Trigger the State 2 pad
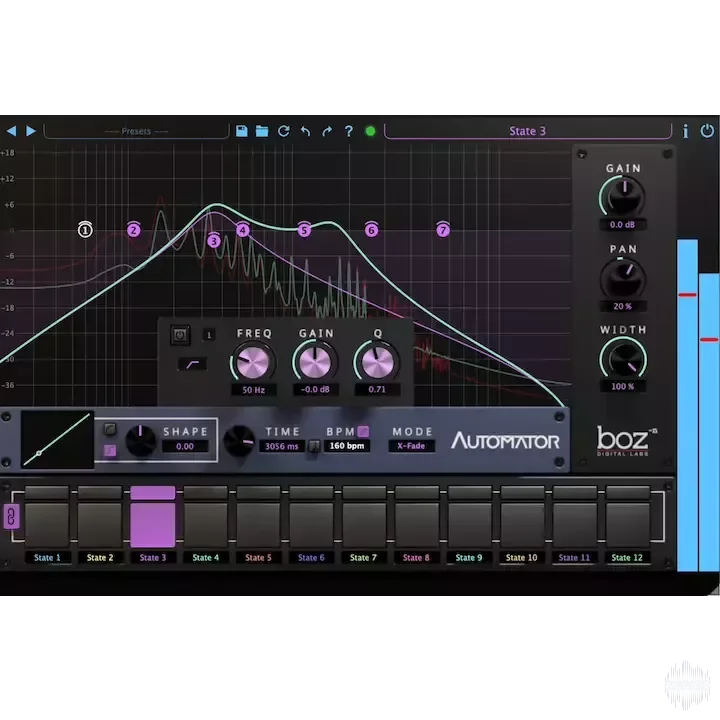This screenshot has height=720, width=720. click(x=100, y=525)
